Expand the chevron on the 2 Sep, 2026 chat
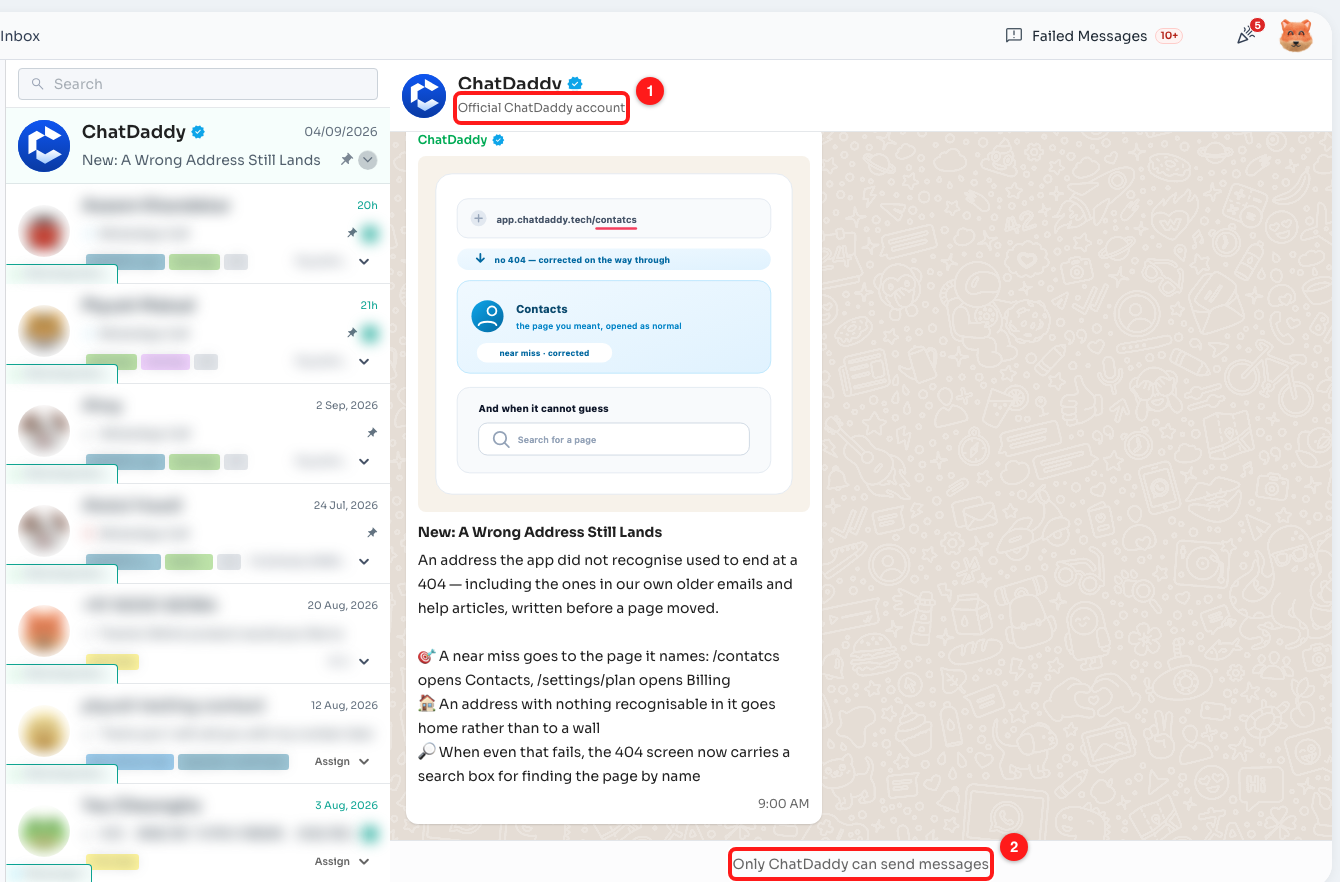The image size is (1340, 882). (364, 462)
